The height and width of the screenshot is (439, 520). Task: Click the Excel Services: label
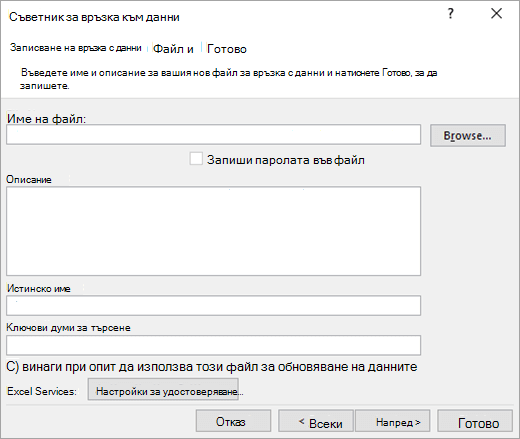click(42, 391)
